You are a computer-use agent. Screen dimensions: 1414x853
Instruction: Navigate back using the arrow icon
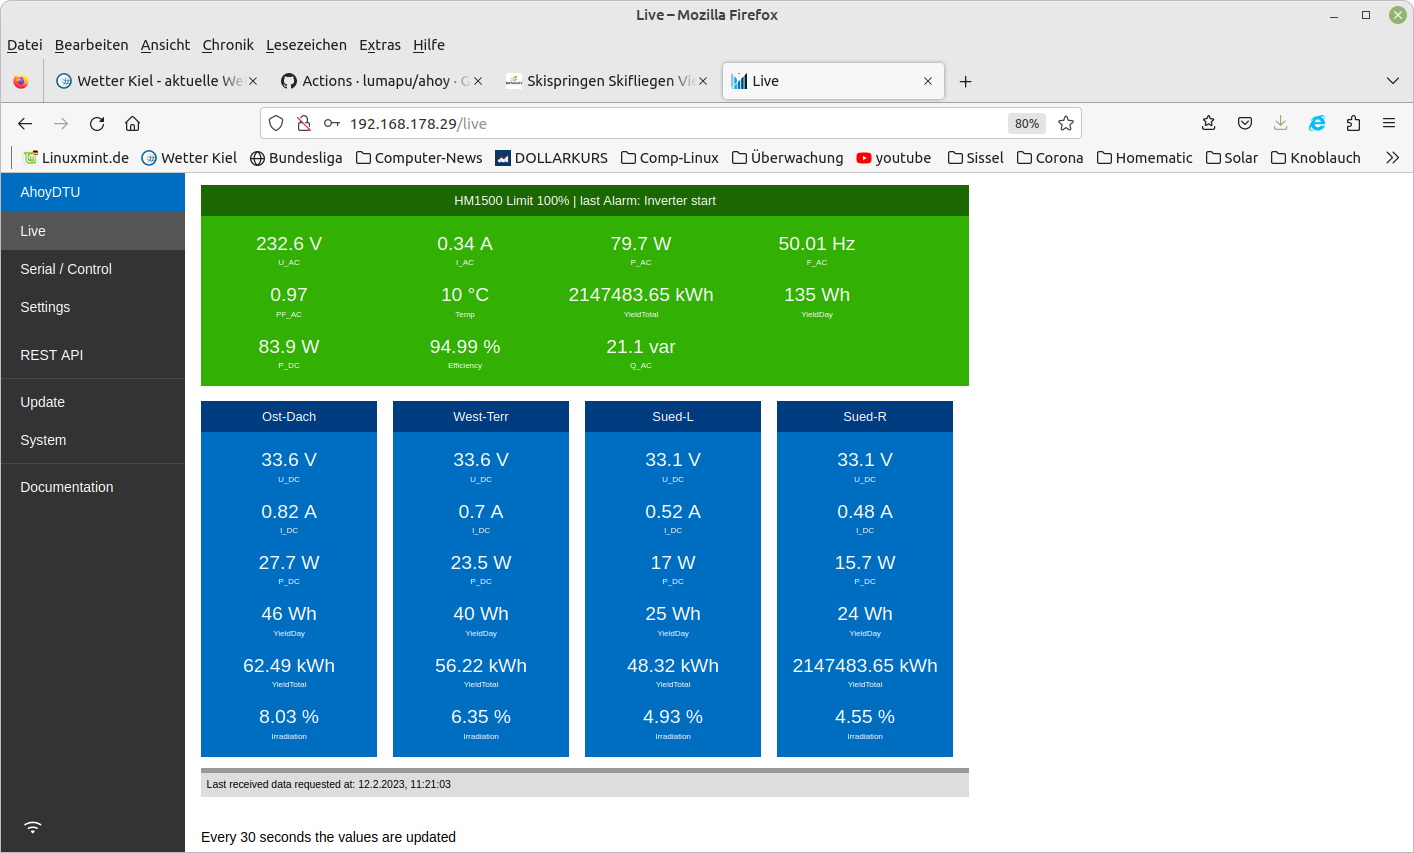(x=25, y=123)
